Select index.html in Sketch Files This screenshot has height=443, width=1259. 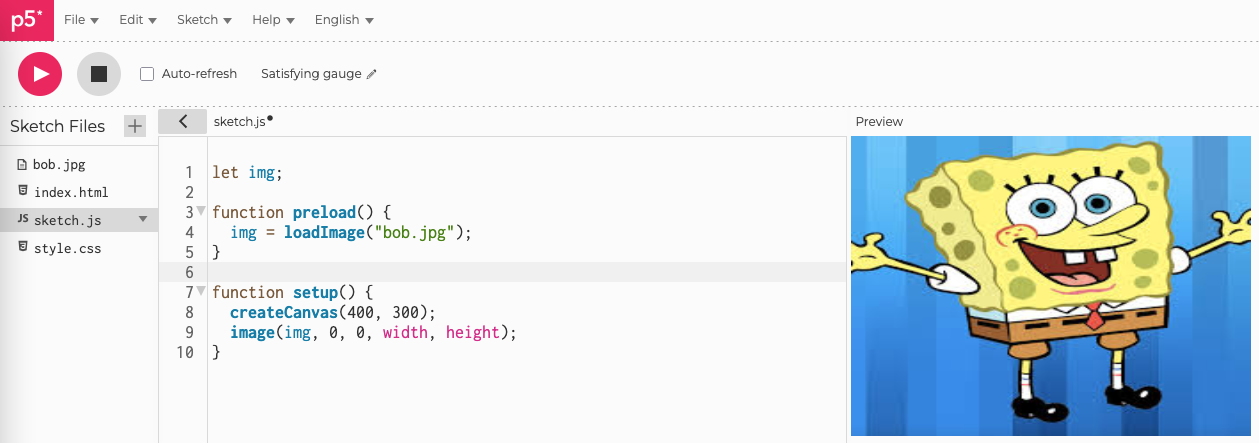pos(70,192)
